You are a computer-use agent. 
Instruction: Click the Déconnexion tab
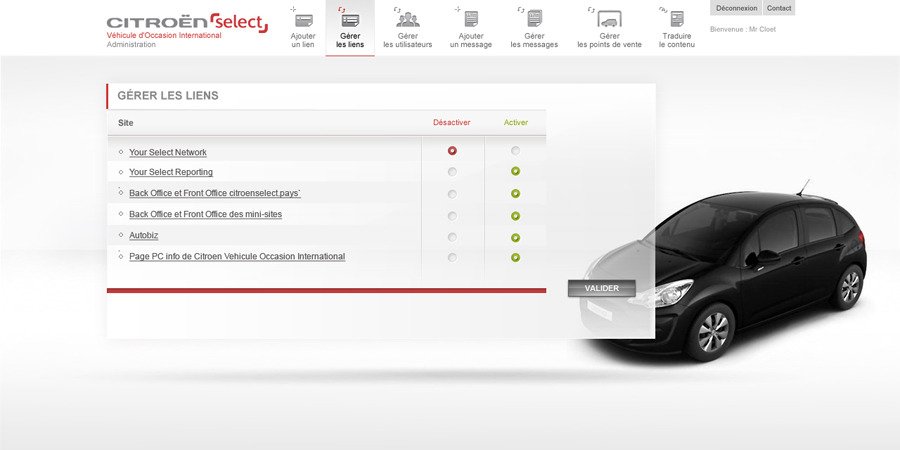click(x=736, y=8)
